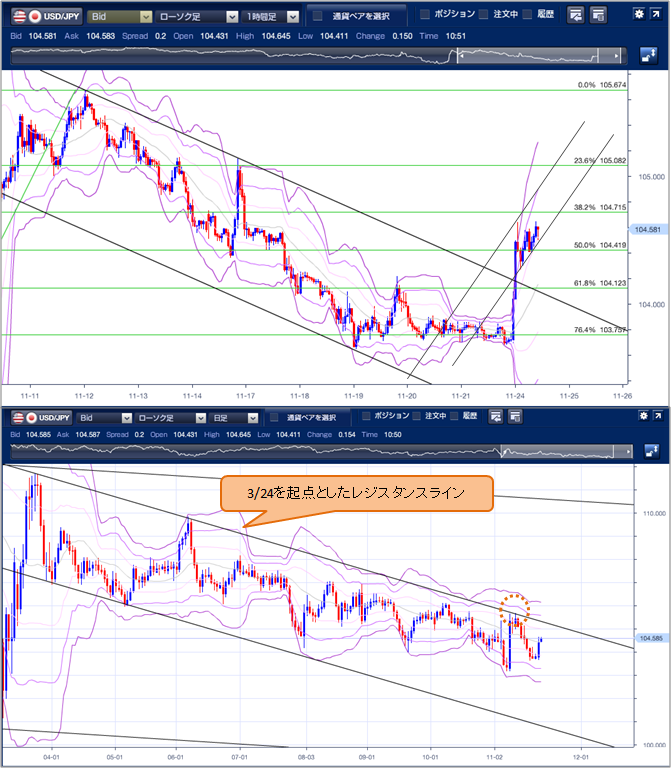The height and width of the screenshot is (768, 671).
Task: Click the 3/24 resistance line callout note
Action: point(355,492)
